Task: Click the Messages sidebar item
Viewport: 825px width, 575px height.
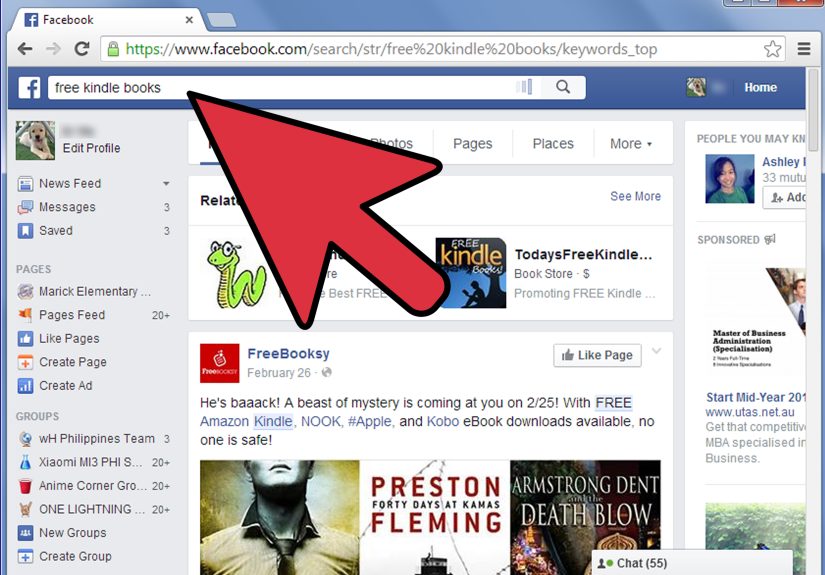Action: click(x=94, y=207)
